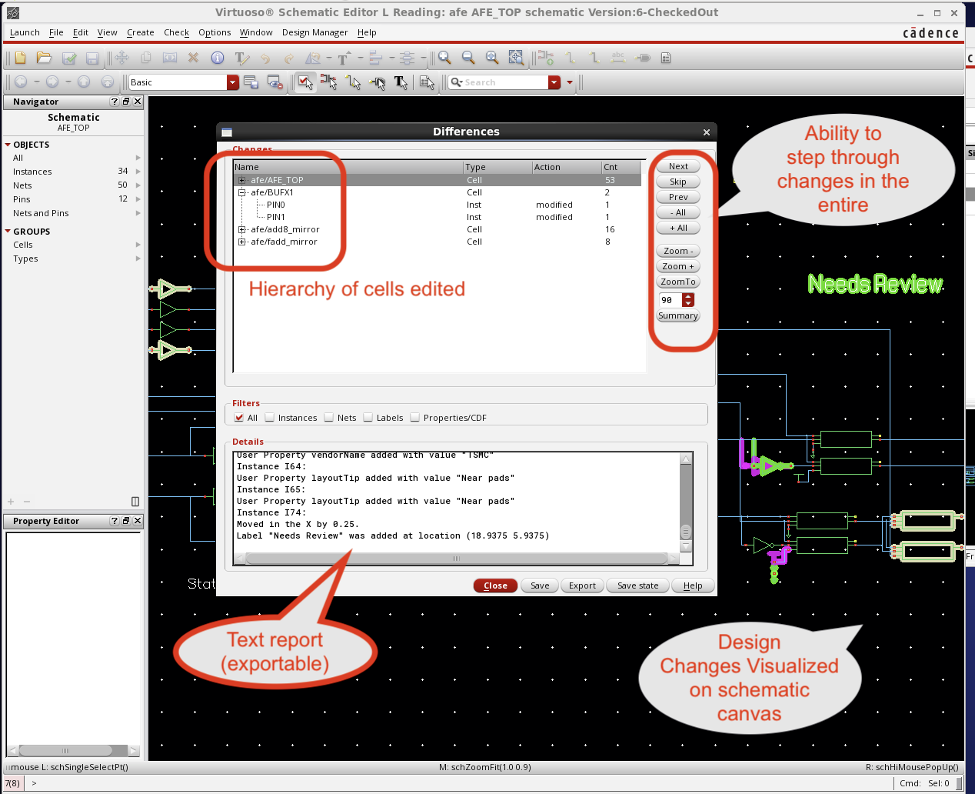Click the Open folder icon in toolbar

(x=44, y=58)
